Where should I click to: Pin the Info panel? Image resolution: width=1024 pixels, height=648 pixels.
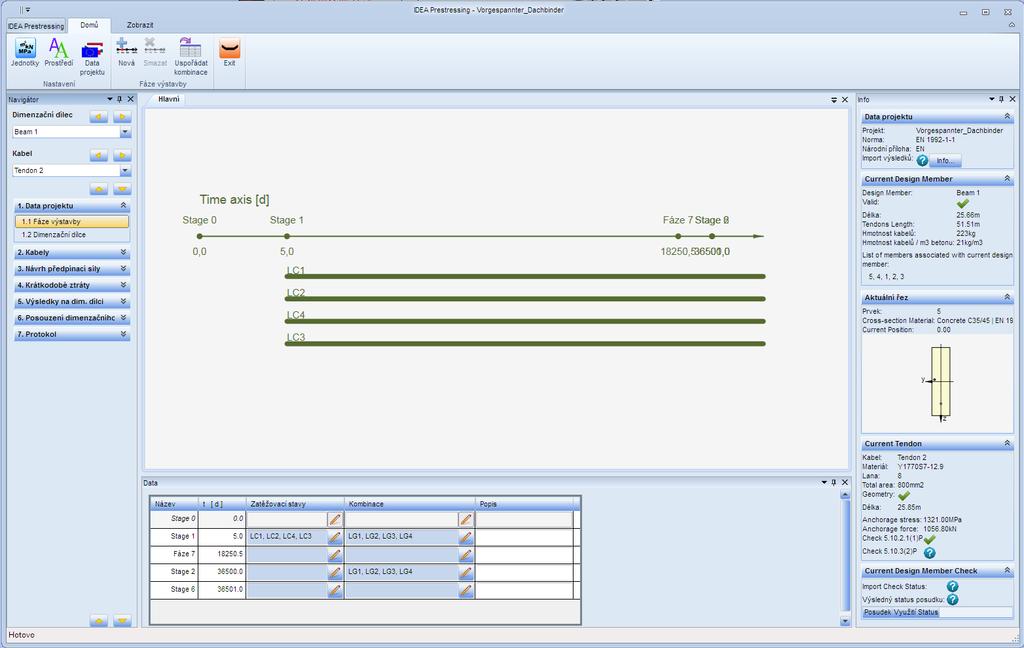1001,99
